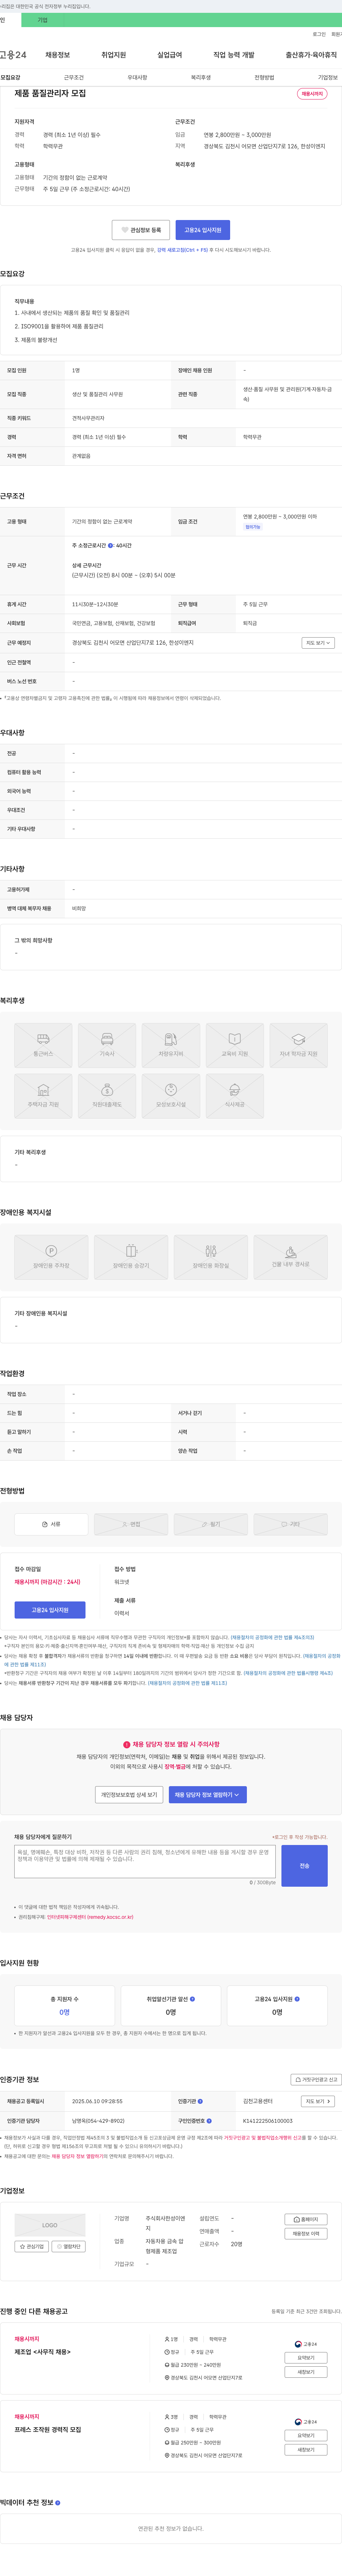The width and height of the screenshot is (342, 2576).
Task: Toggle 열람제한 for the company
Action: [x=69, y=2246]
